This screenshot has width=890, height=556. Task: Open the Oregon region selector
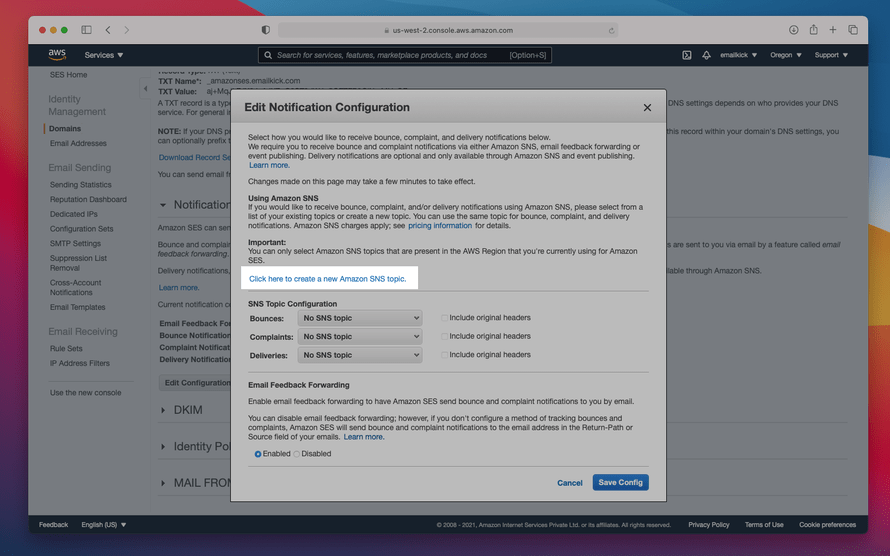click(x=786, y=55)
